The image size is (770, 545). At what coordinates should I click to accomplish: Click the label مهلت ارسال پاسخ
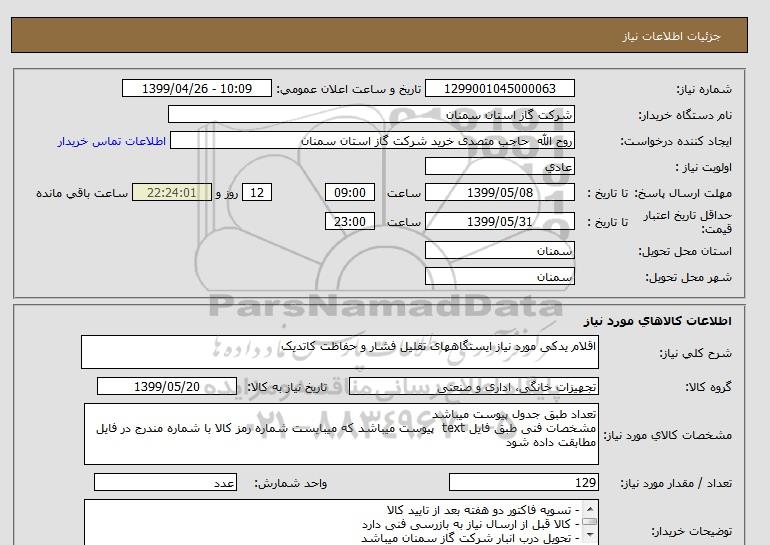click(683, 193)
